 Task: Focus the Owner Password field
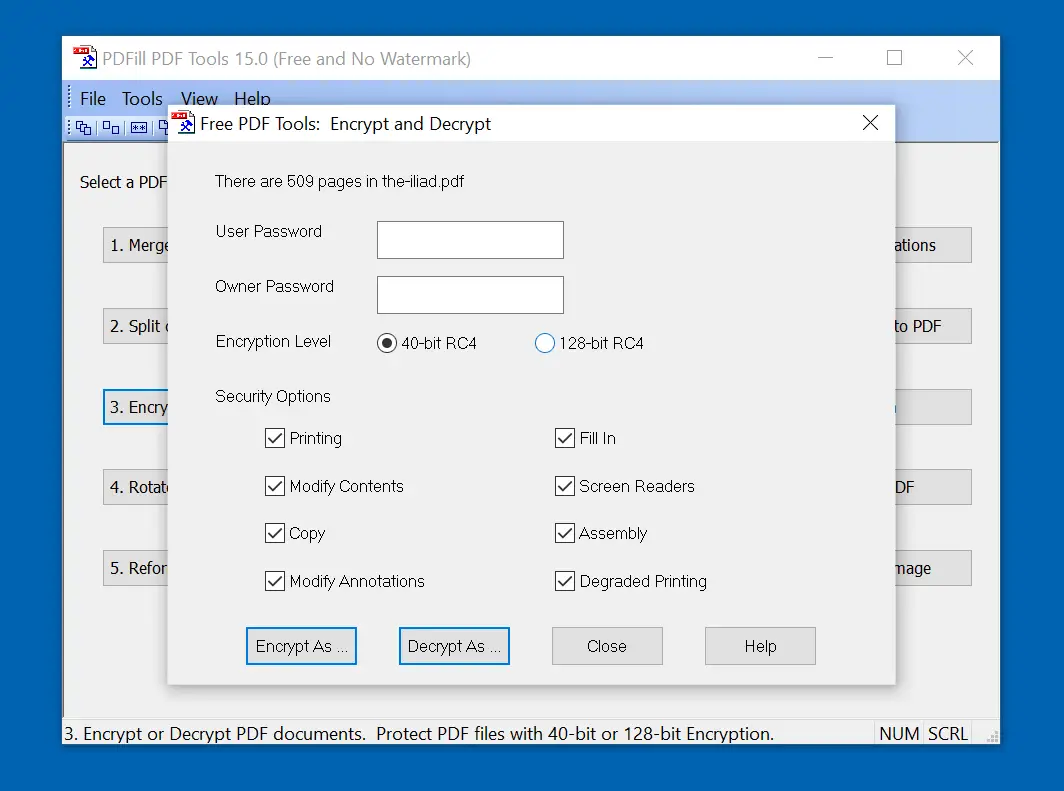(x=470, y=294)
